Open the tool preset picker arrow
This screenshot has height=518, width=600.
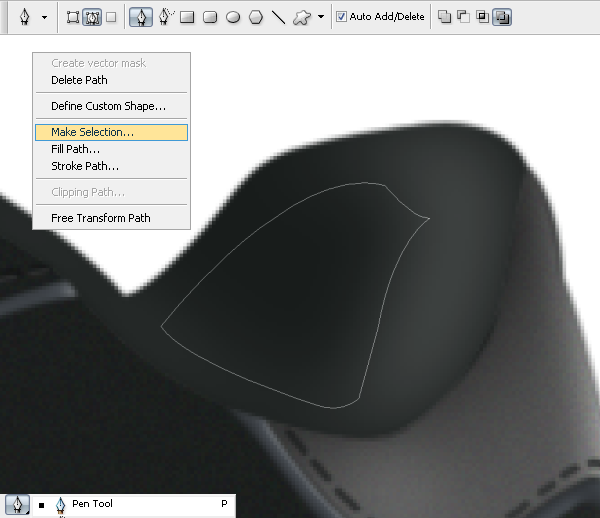(x=44, y=17)
